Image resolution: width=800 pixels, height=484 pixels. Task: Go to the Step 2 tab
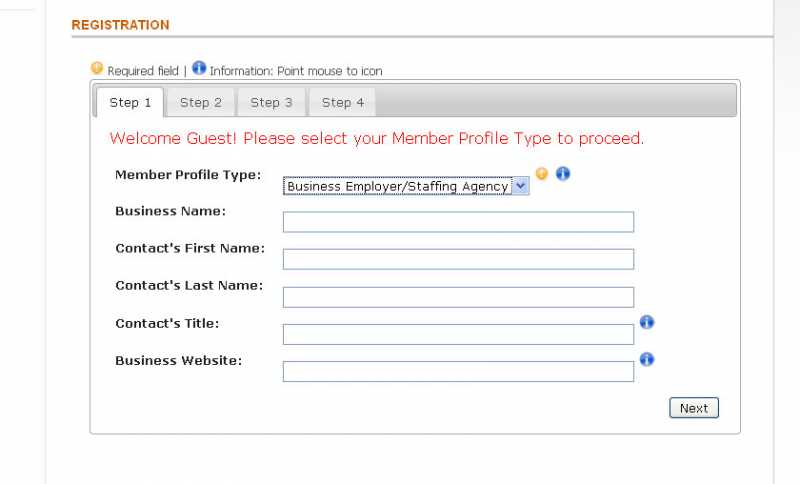(x=201, y=103)
